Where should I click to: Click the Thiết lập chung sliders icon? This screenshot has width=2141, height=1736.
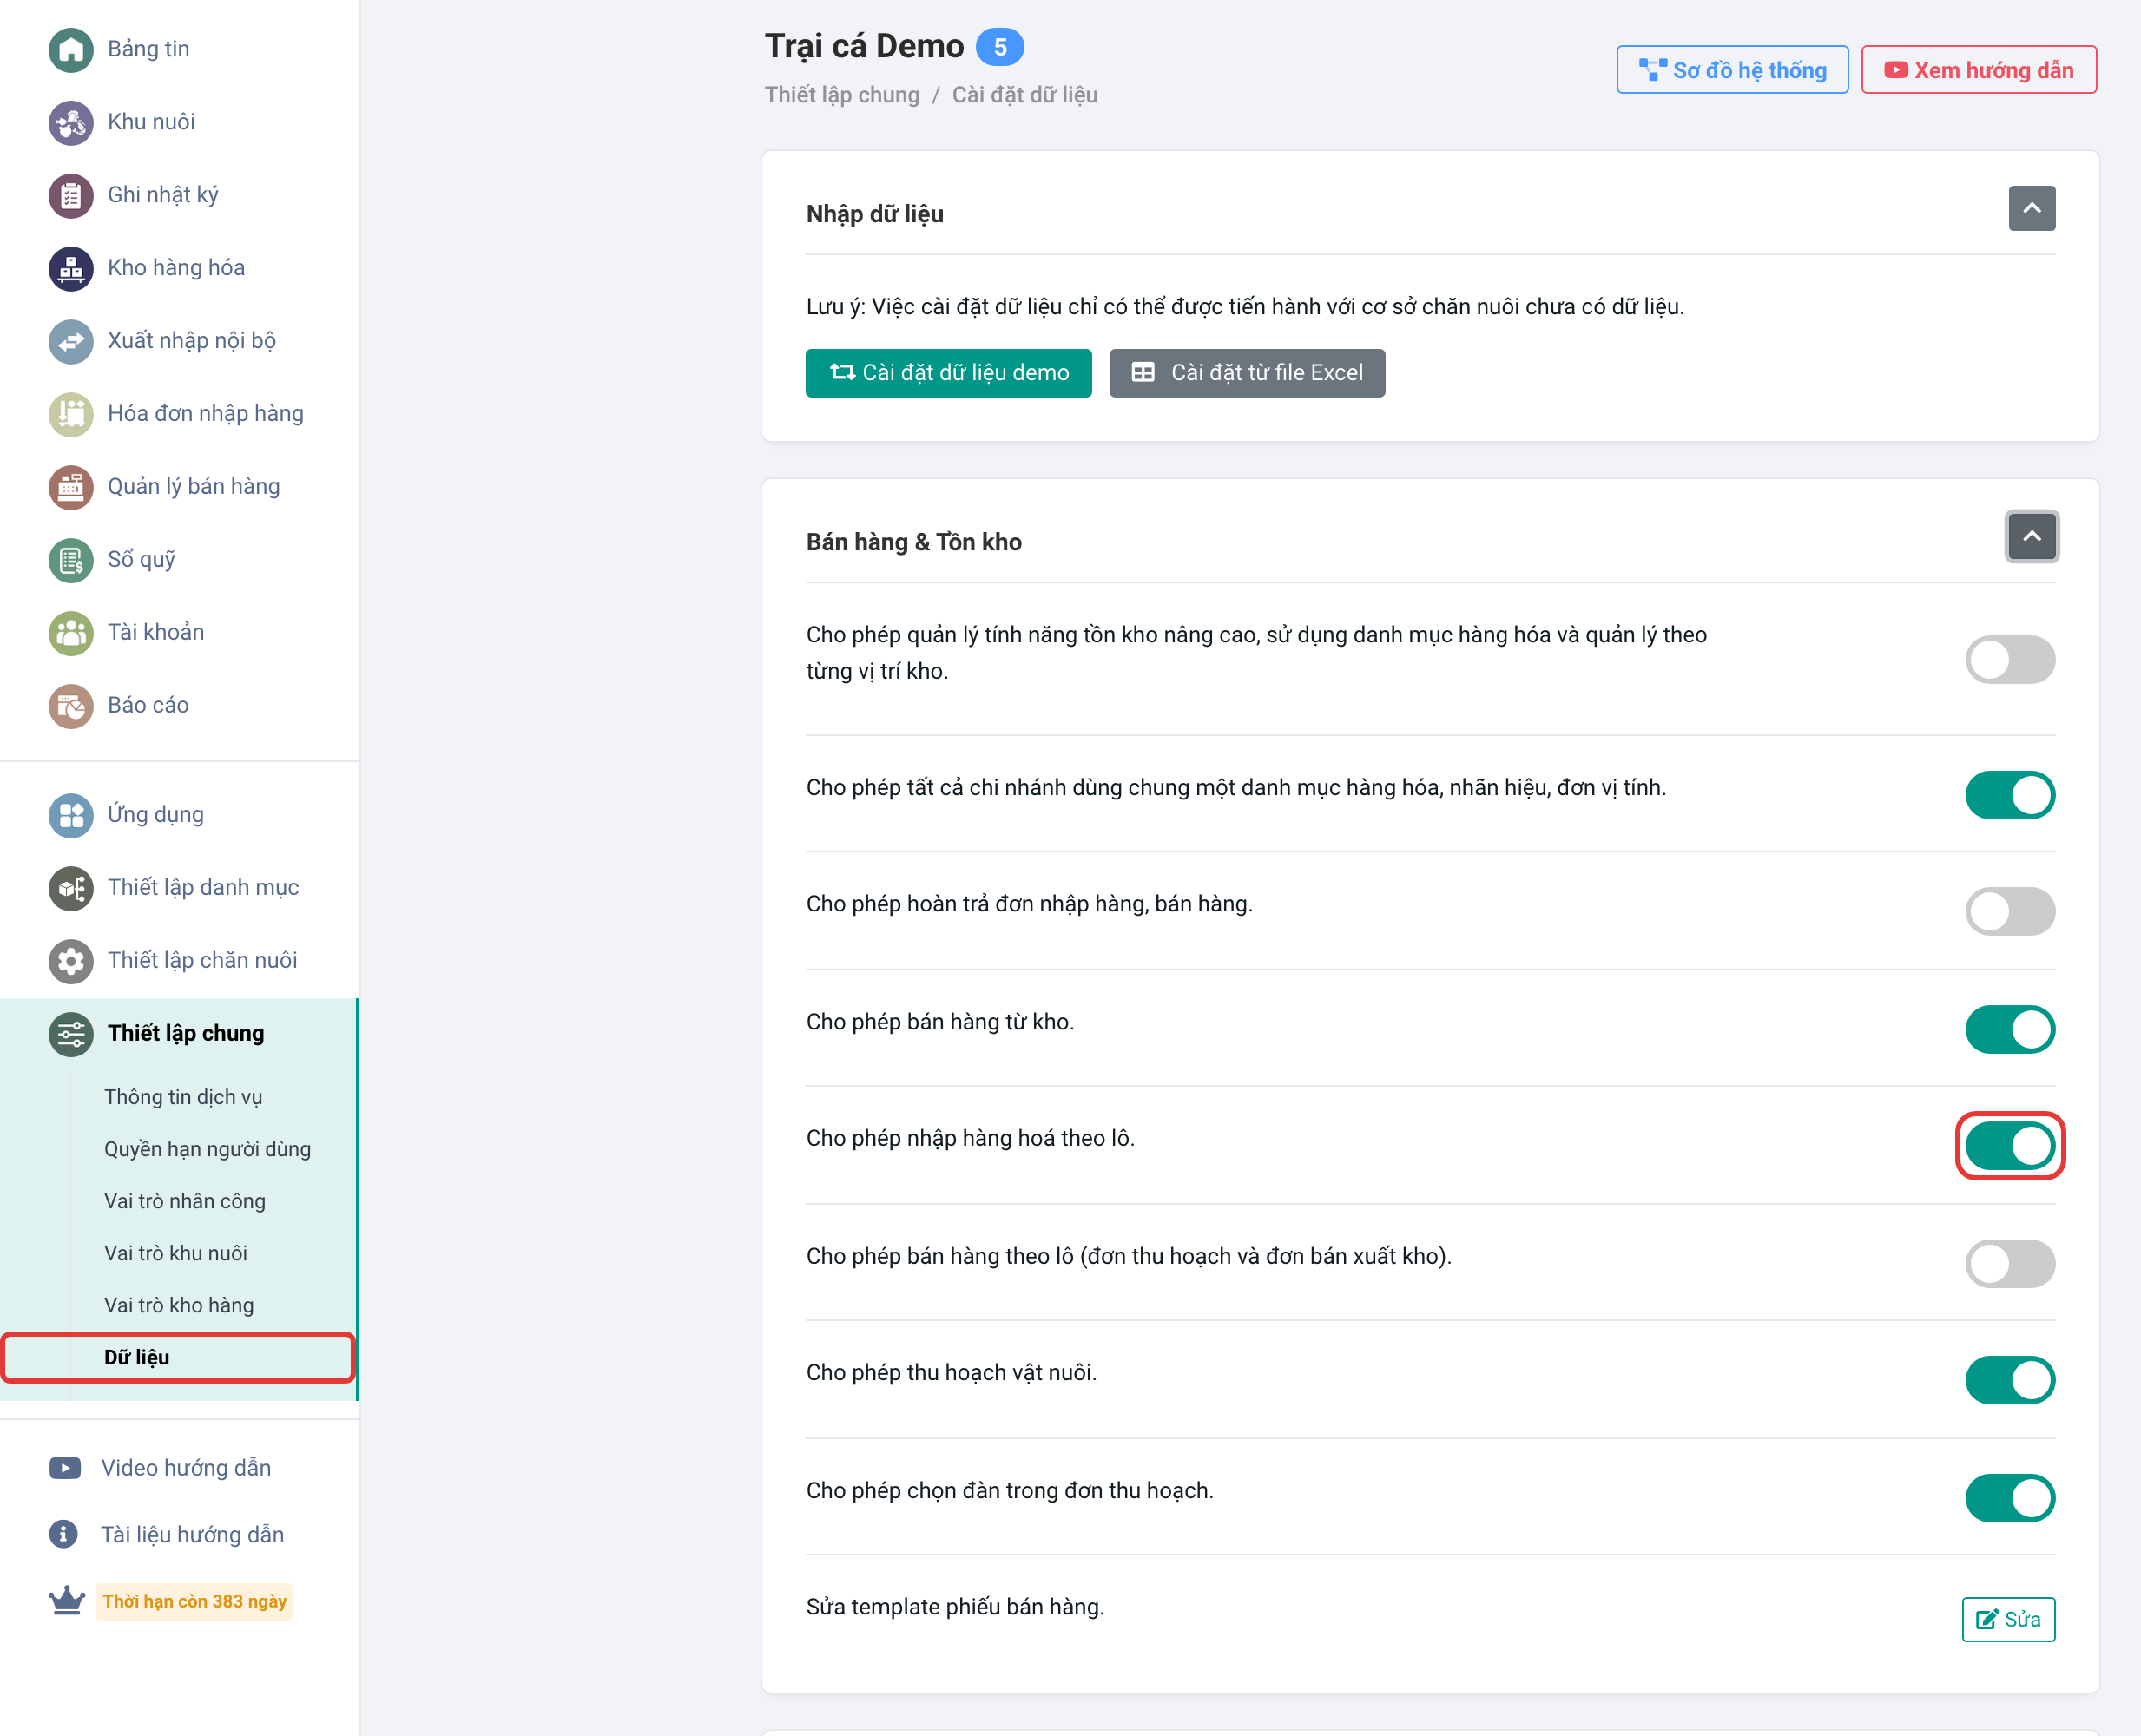(x=71, y=1034)
